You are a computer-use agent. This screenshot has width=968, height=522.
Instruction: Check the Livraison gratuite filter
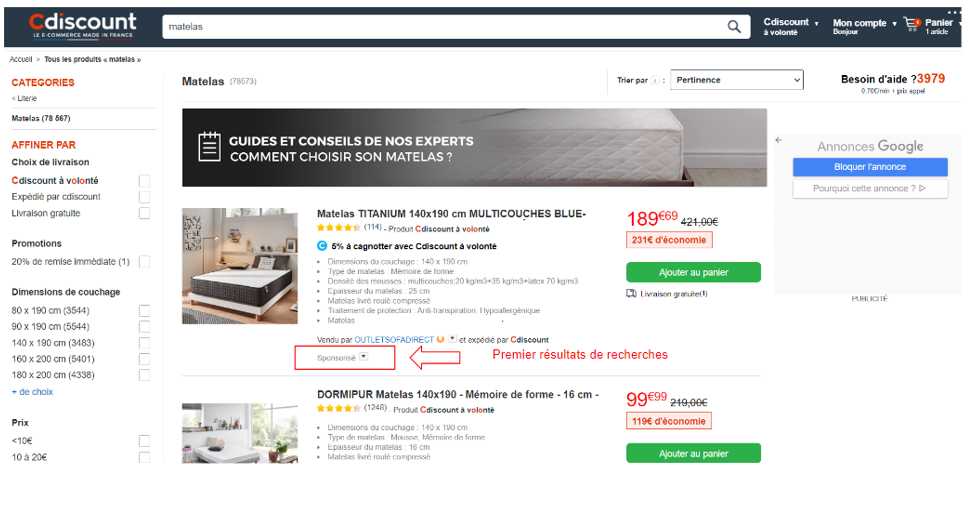(144, 213)
